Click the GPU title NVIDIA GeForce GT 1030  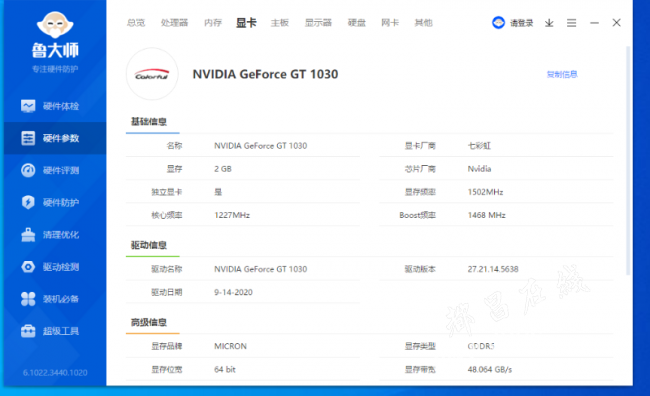pos(265,74)
